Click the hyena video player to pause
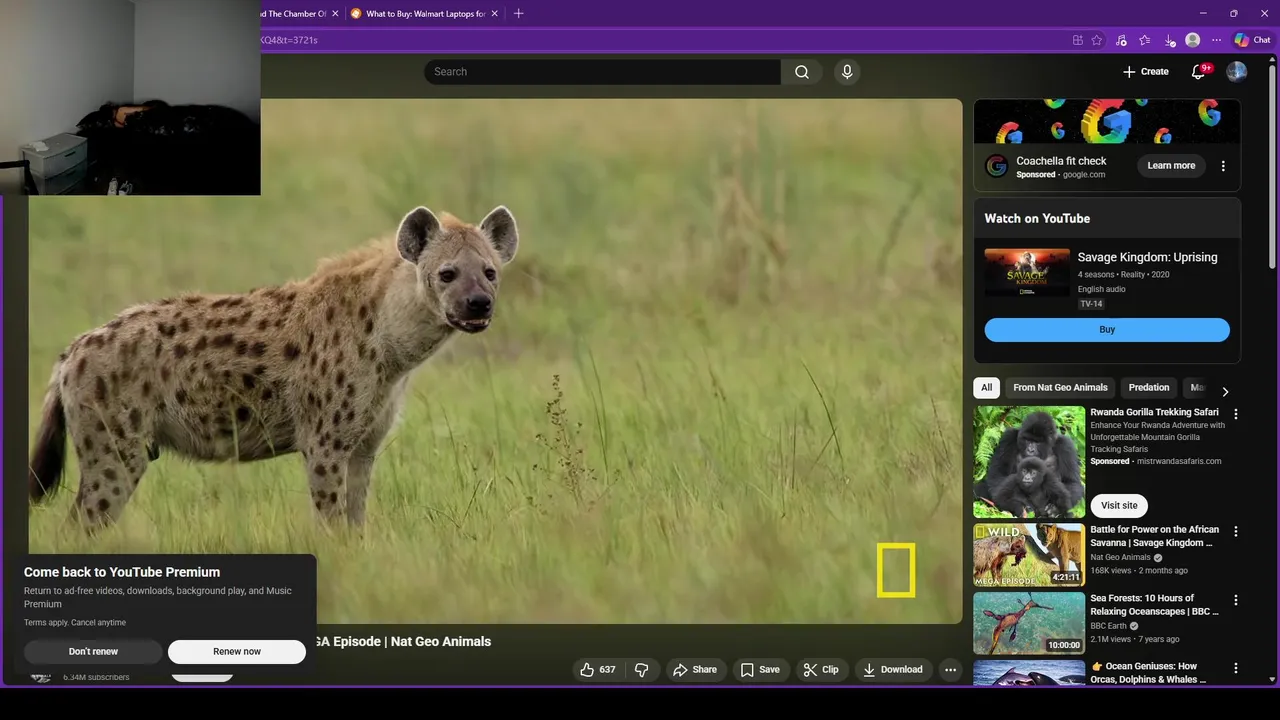1280x720 pixels. [495, 360]
